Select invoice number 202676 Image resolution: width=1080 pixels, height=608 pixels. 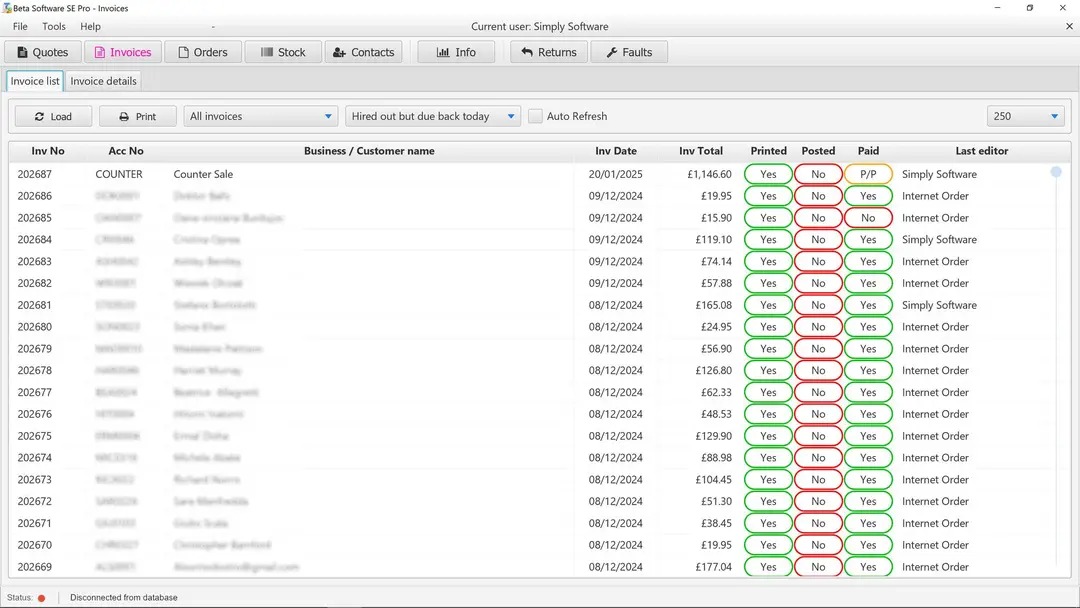pos(34,414)
